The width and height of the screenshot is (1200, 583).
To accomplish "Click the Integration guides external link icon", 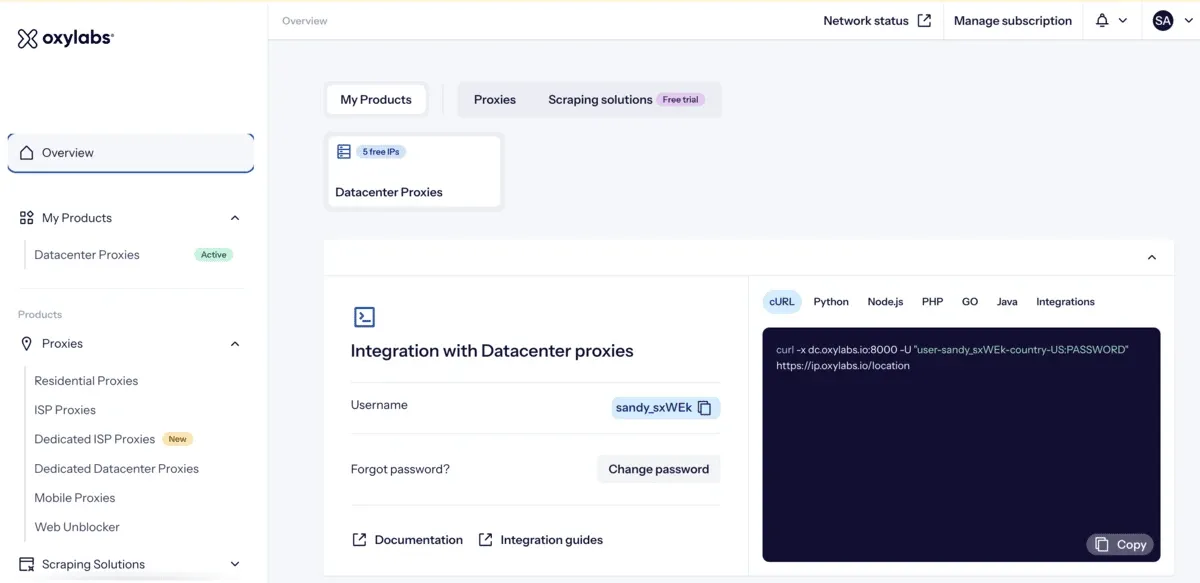I will pos(485,540).
